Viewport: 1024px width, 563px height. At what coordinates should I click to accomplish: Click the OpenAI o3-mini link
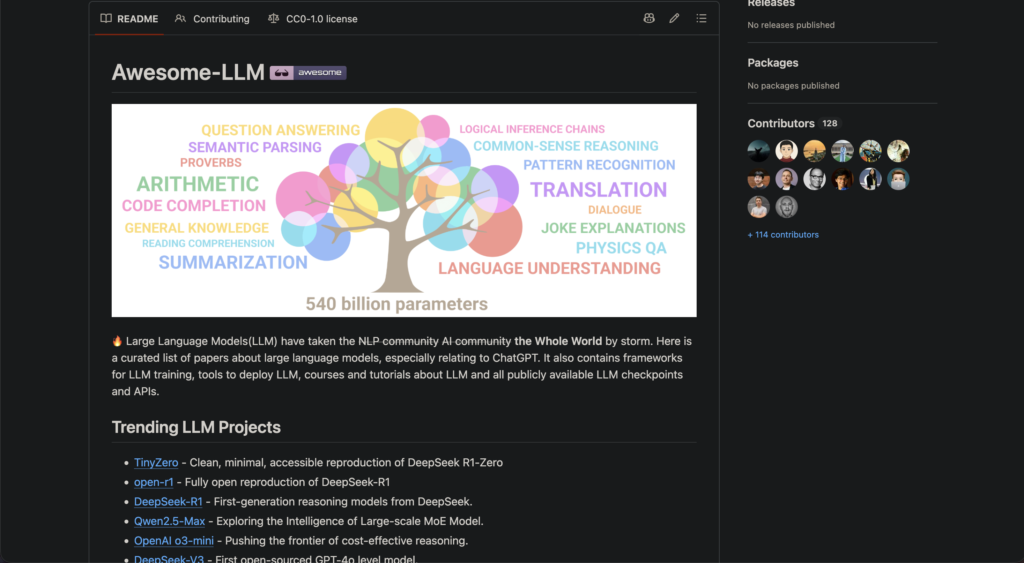174,541
